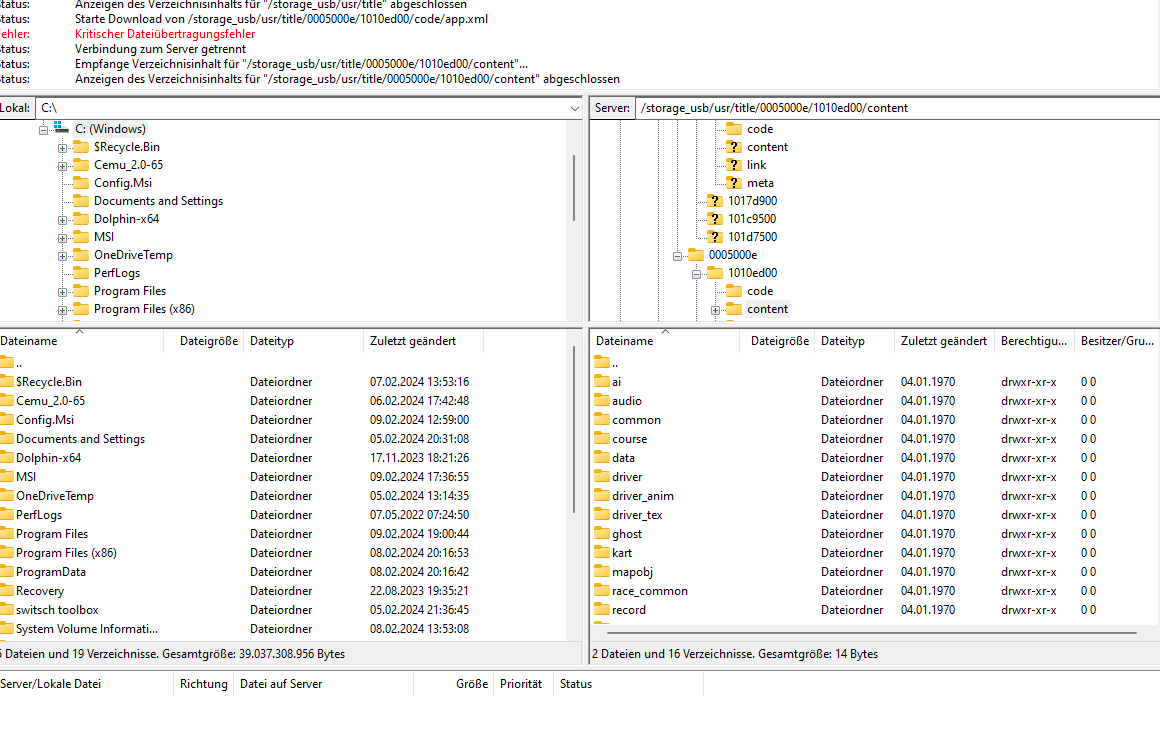The image size is (1160, 750).
Task: Click the Config.Msi folder icon in tree
Action: [81, 183]
